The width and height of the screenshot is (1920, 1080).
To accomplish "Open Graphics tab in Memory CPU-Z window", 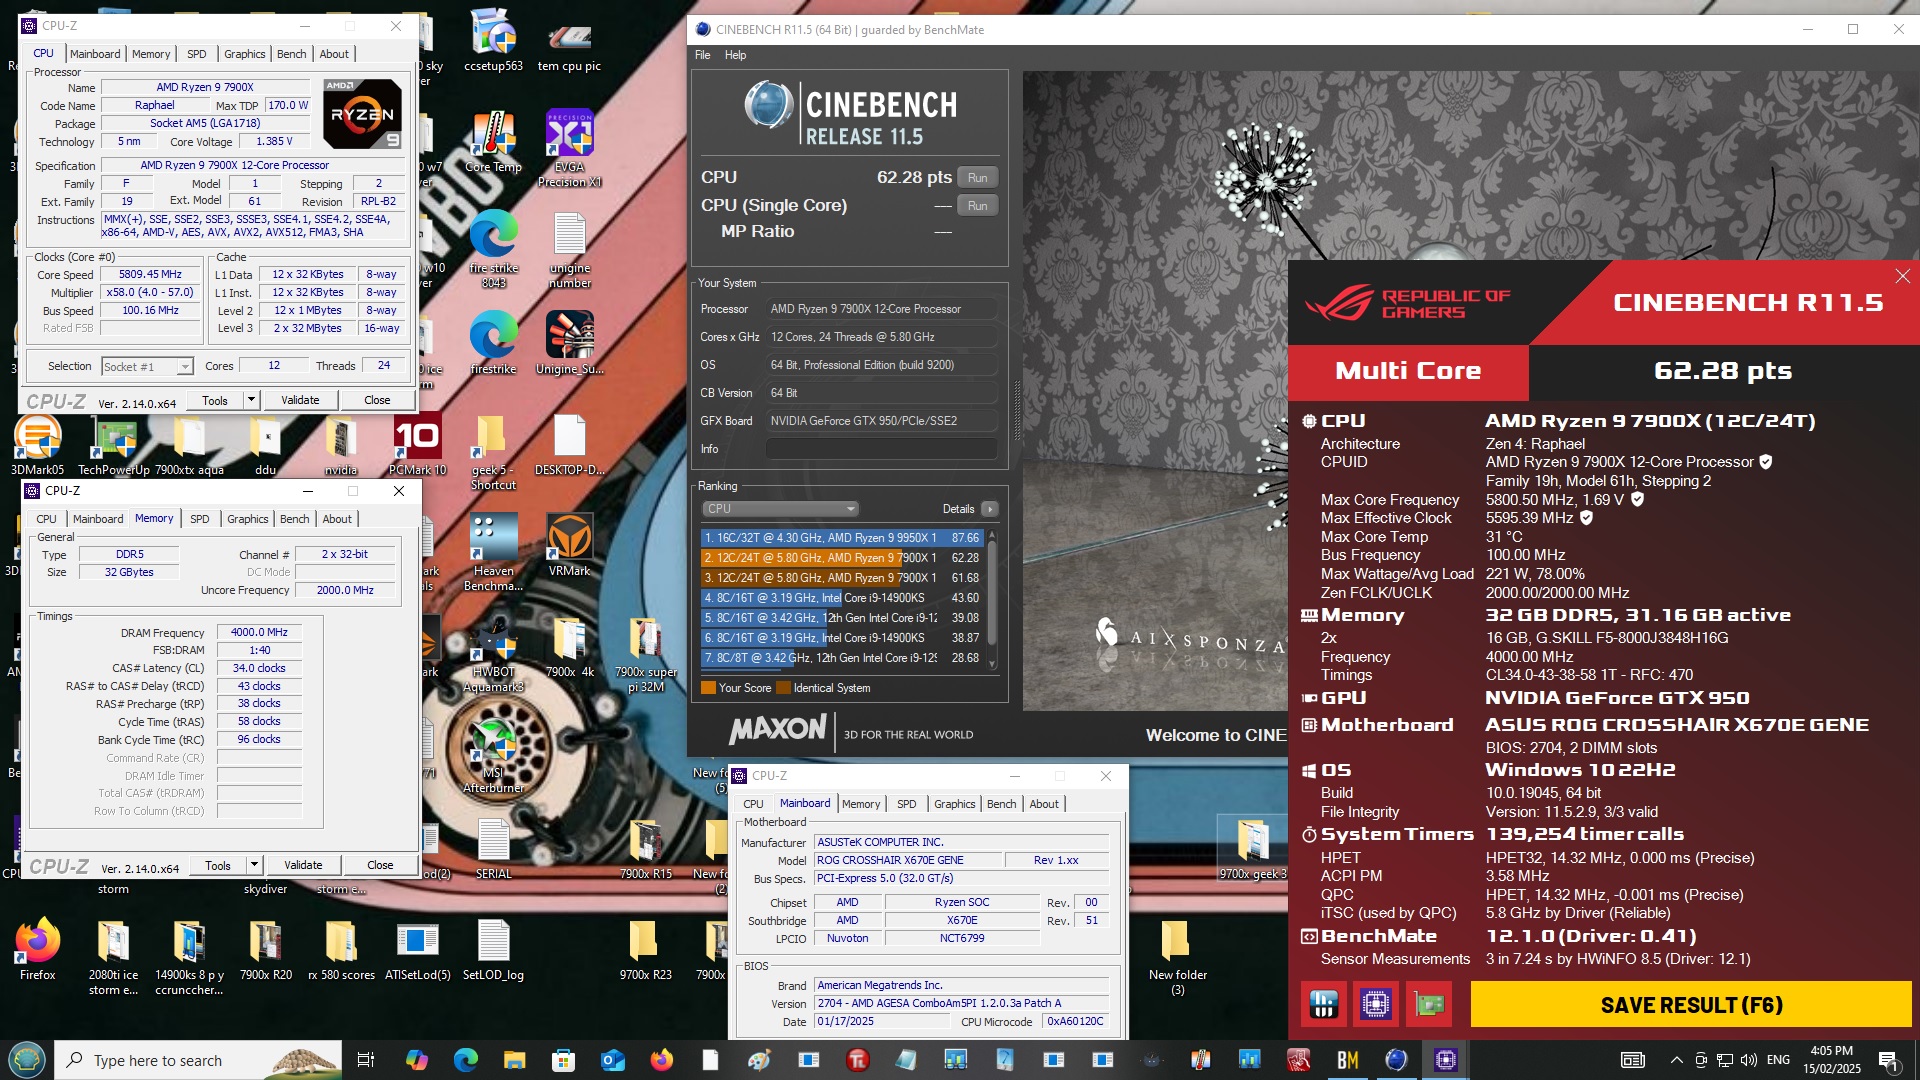I will click(248, 519).
